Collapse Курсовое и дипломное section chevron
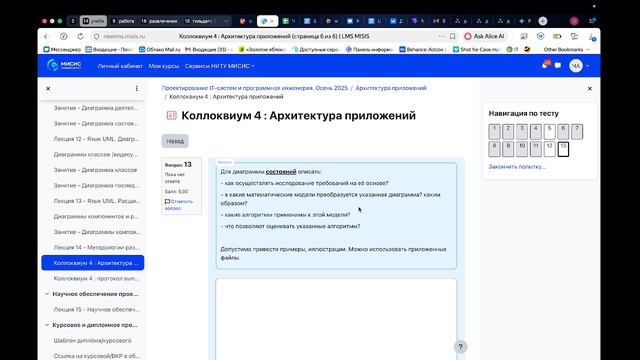The height and width of the screenshot is (360, 640). tap(47, 325)
